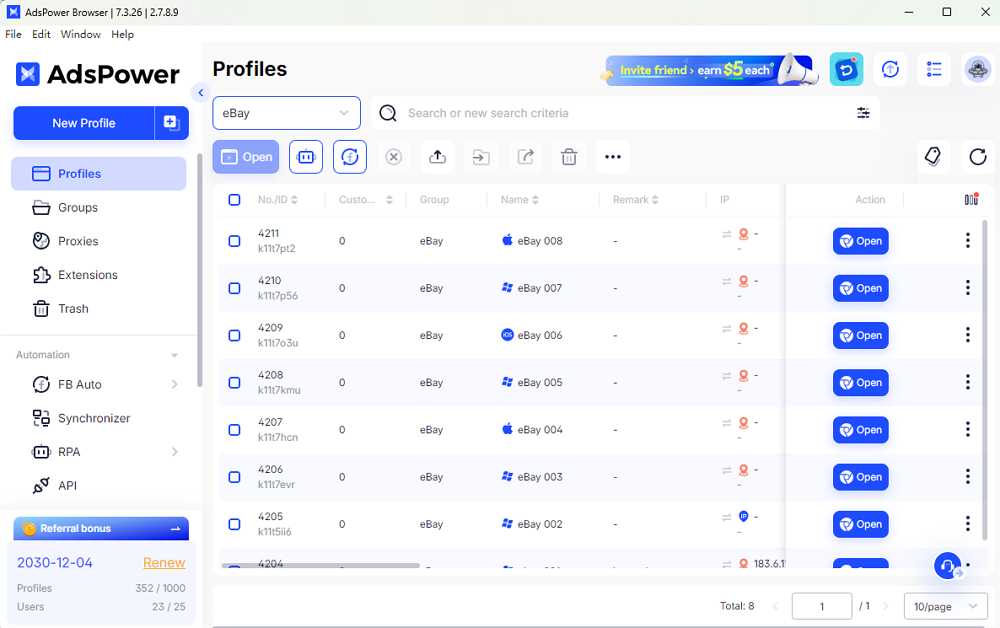Click proxy location icon for eBay 007
Image resolution: width=1000 pixels, height=628 pixels.
pos(743,281)
